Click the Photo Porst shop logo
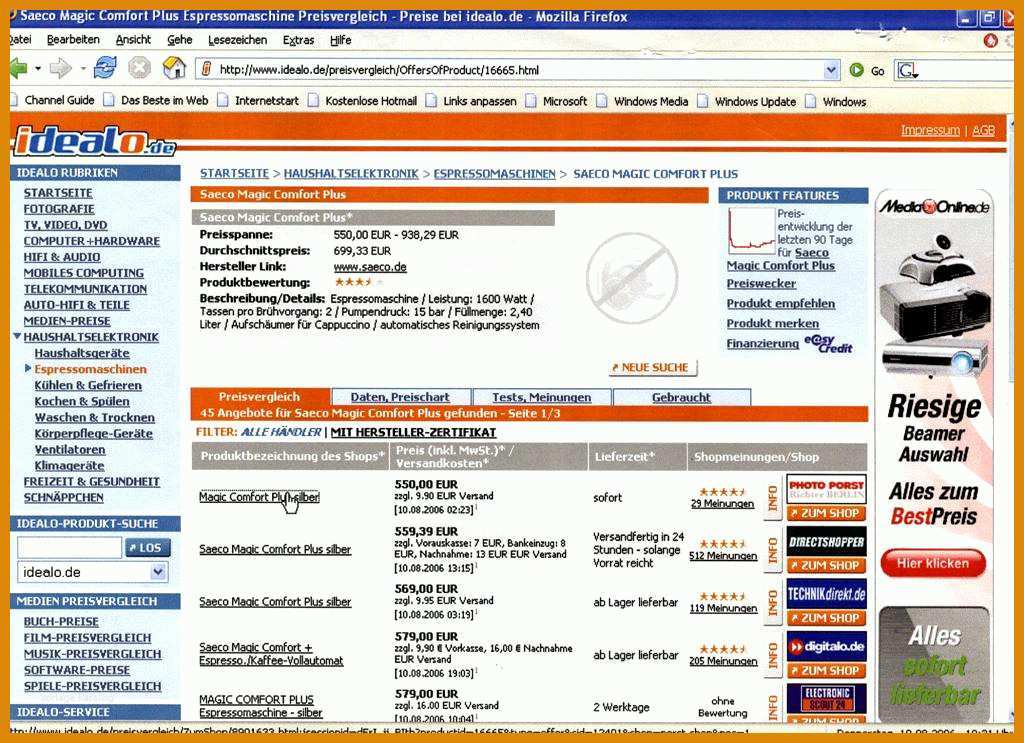 (826, 489)
